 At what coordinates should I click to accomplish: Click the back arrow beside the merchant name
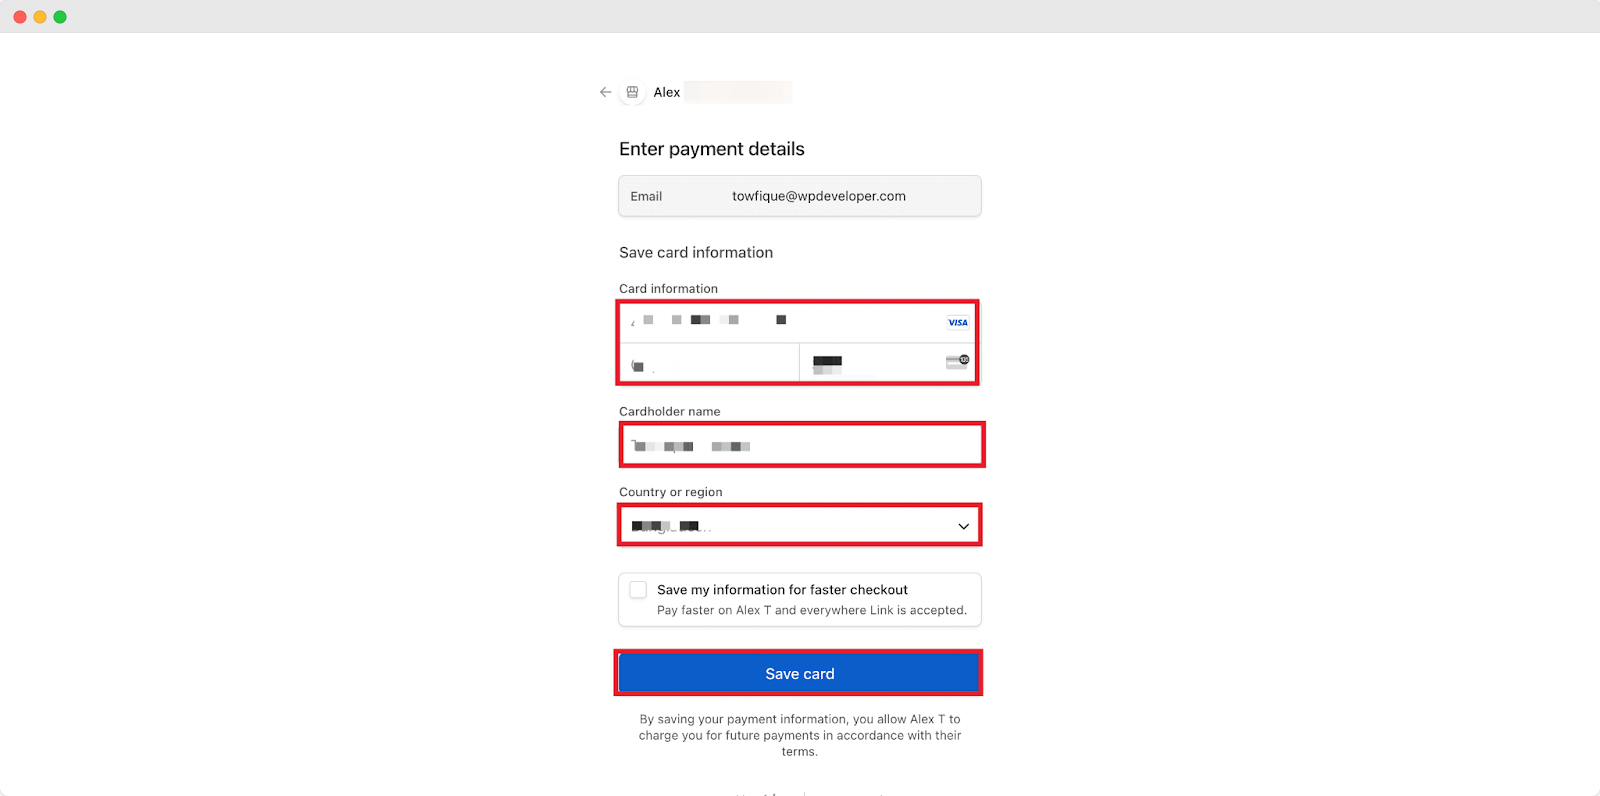click(605, 92)
